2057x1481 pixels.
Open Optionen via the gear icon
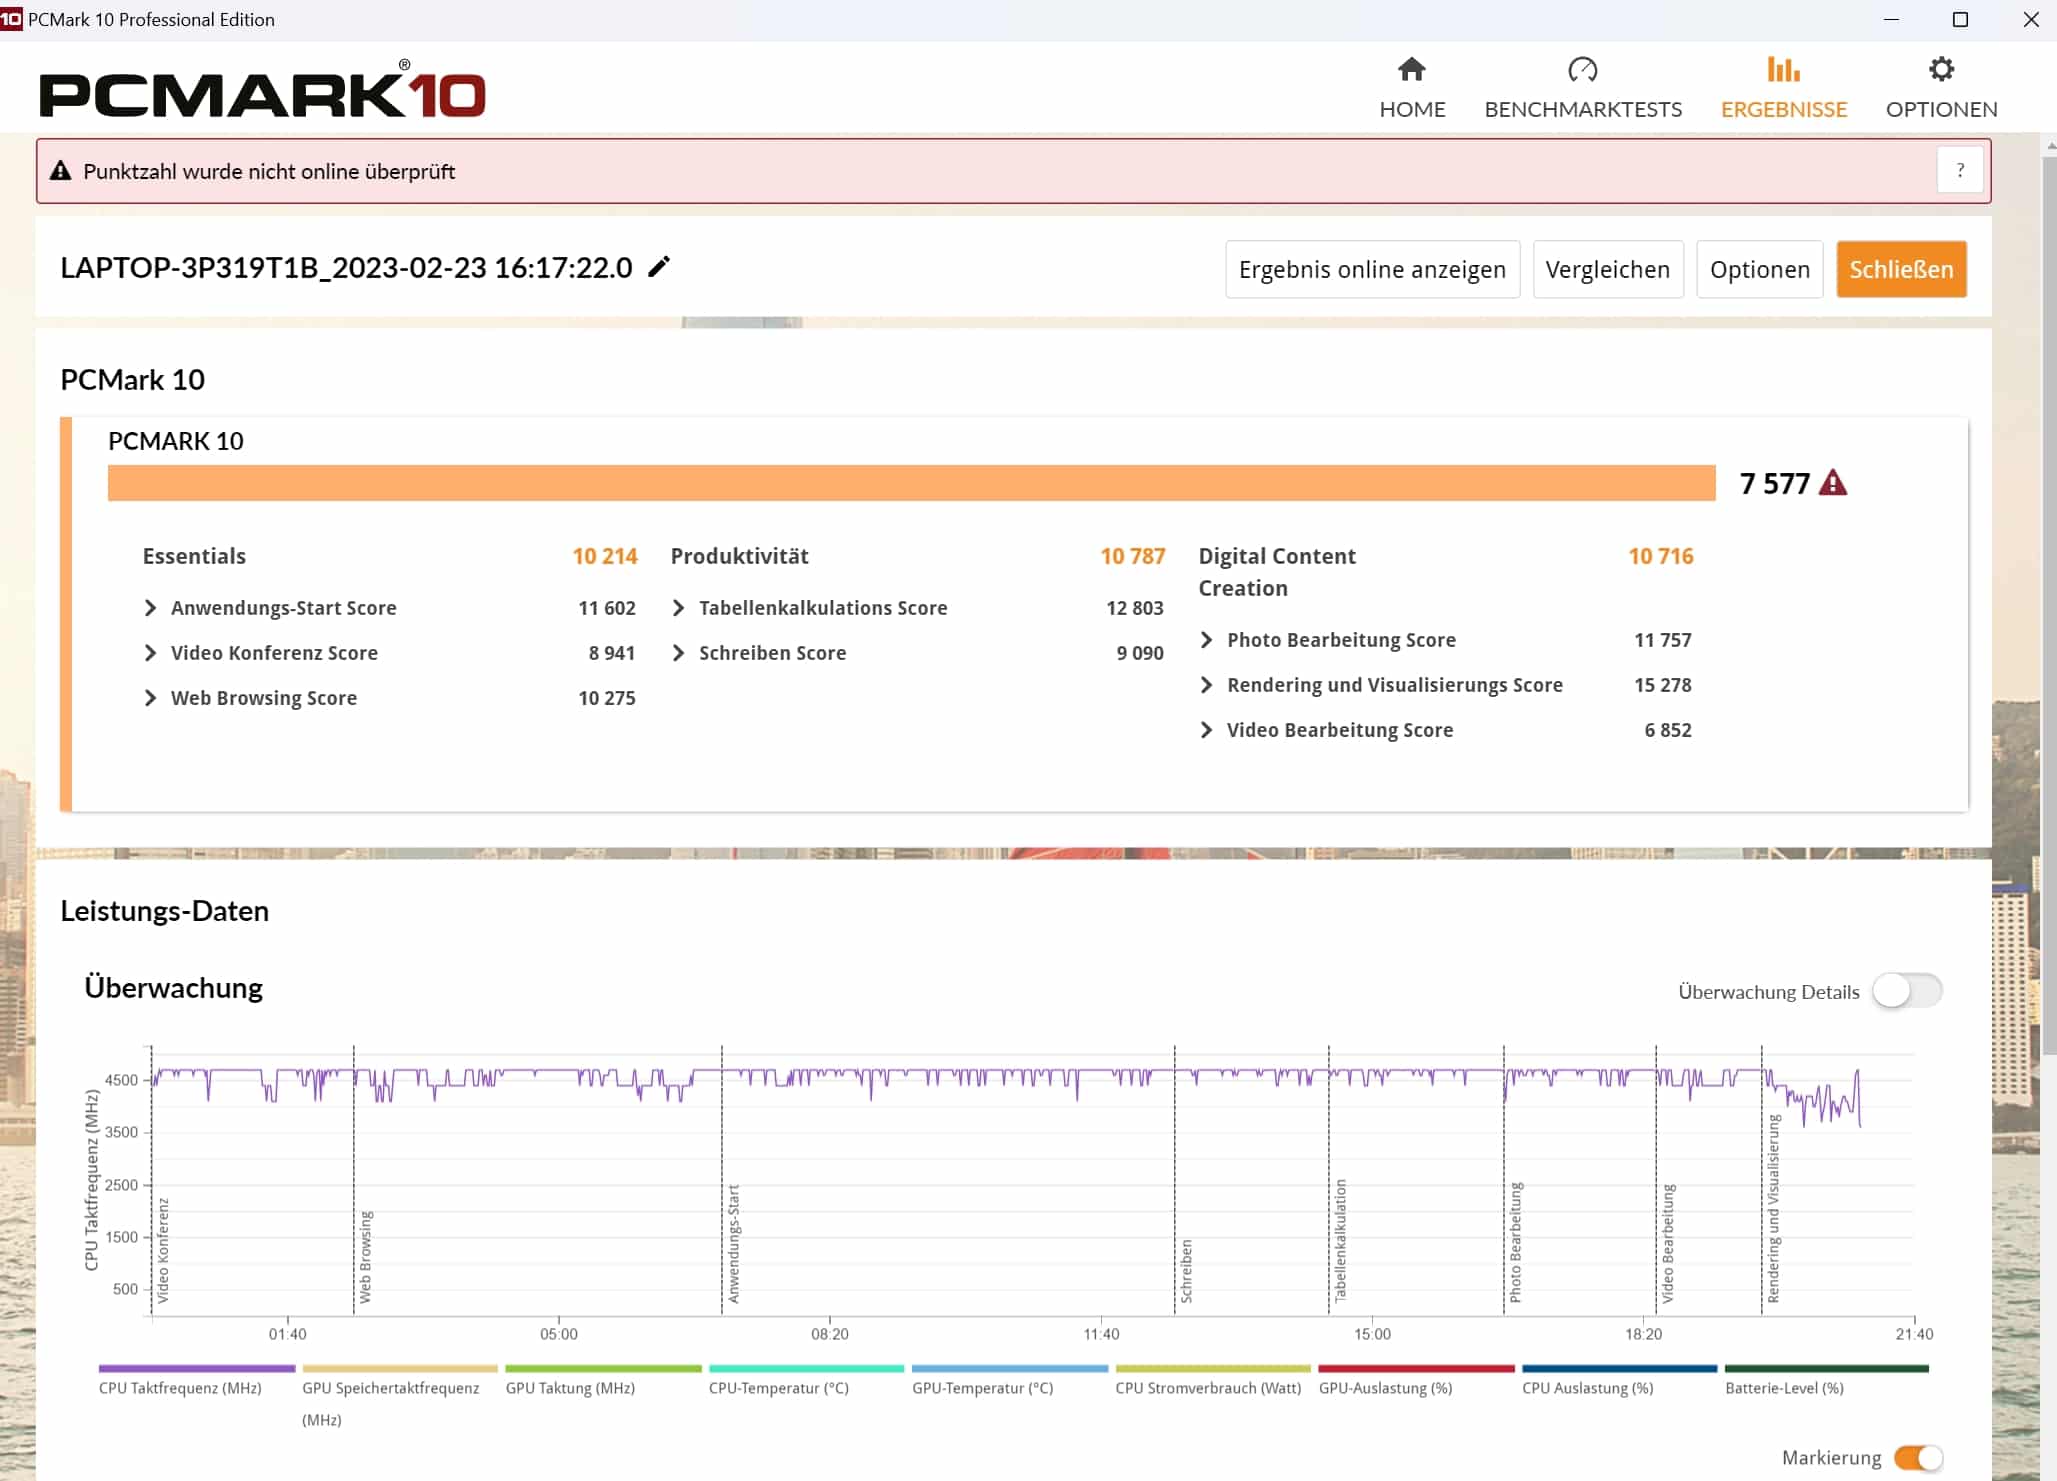pyautogui.click(x=1940, y=70)
